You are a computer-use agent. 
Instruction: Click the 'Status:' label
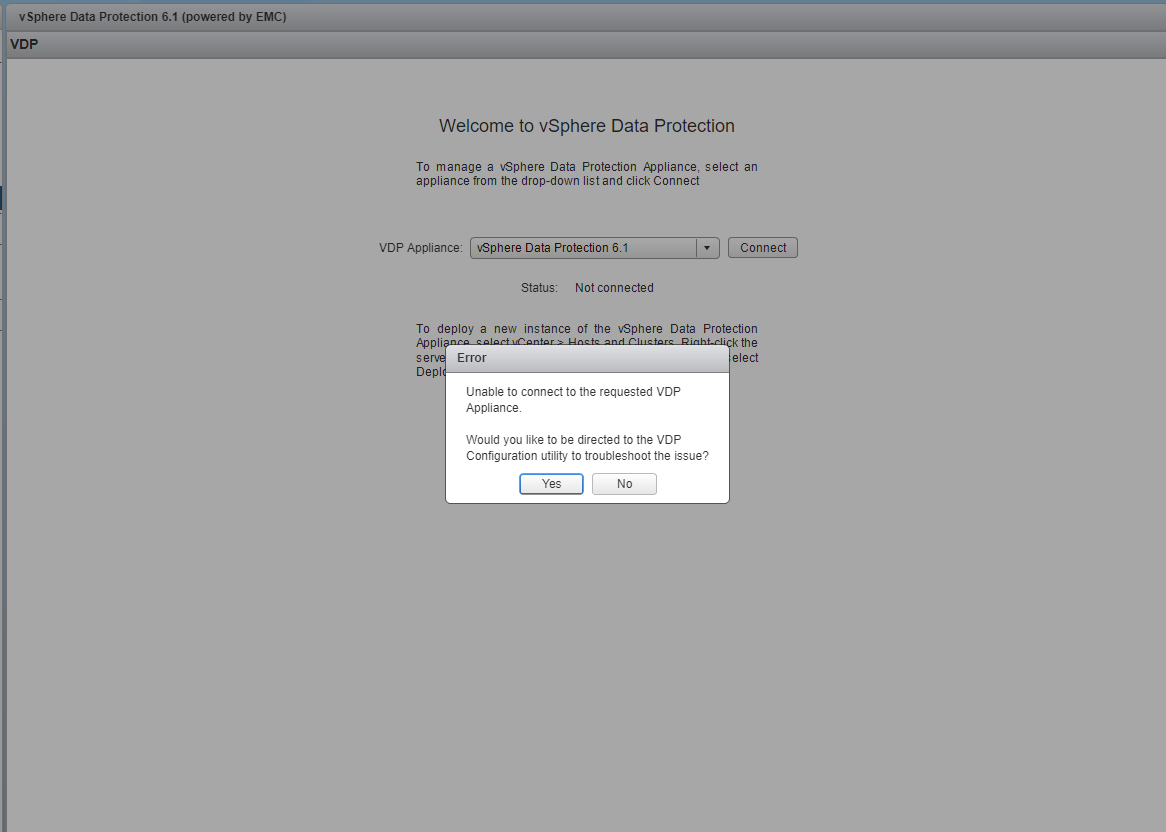[539, 288]
